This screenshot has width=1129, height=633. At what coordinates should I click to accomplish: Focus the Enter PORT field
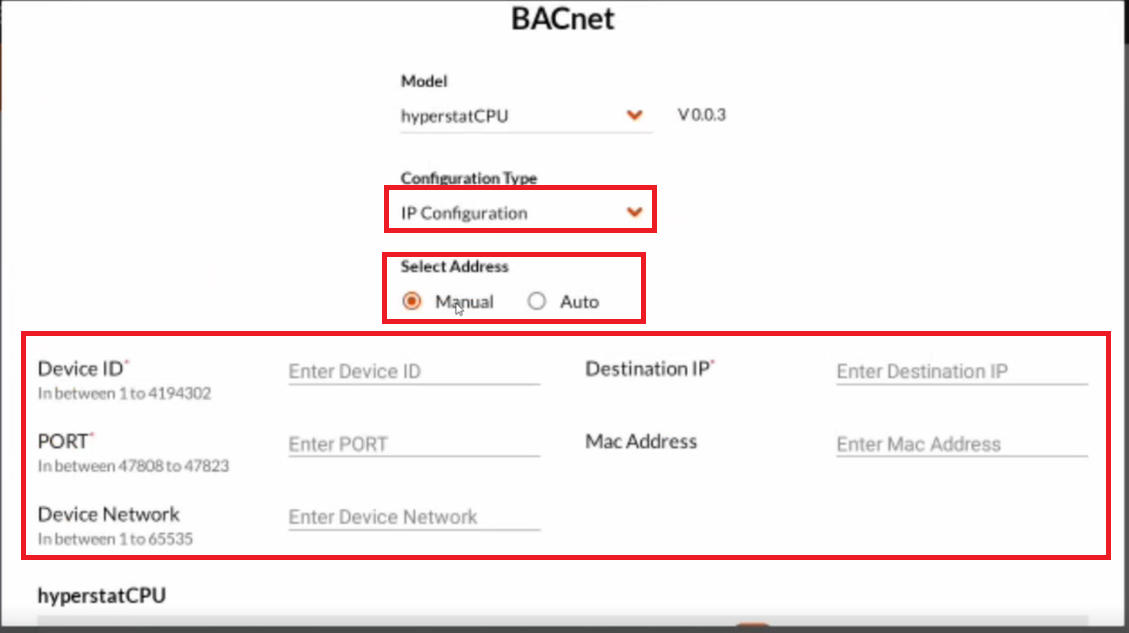(414, 444)
